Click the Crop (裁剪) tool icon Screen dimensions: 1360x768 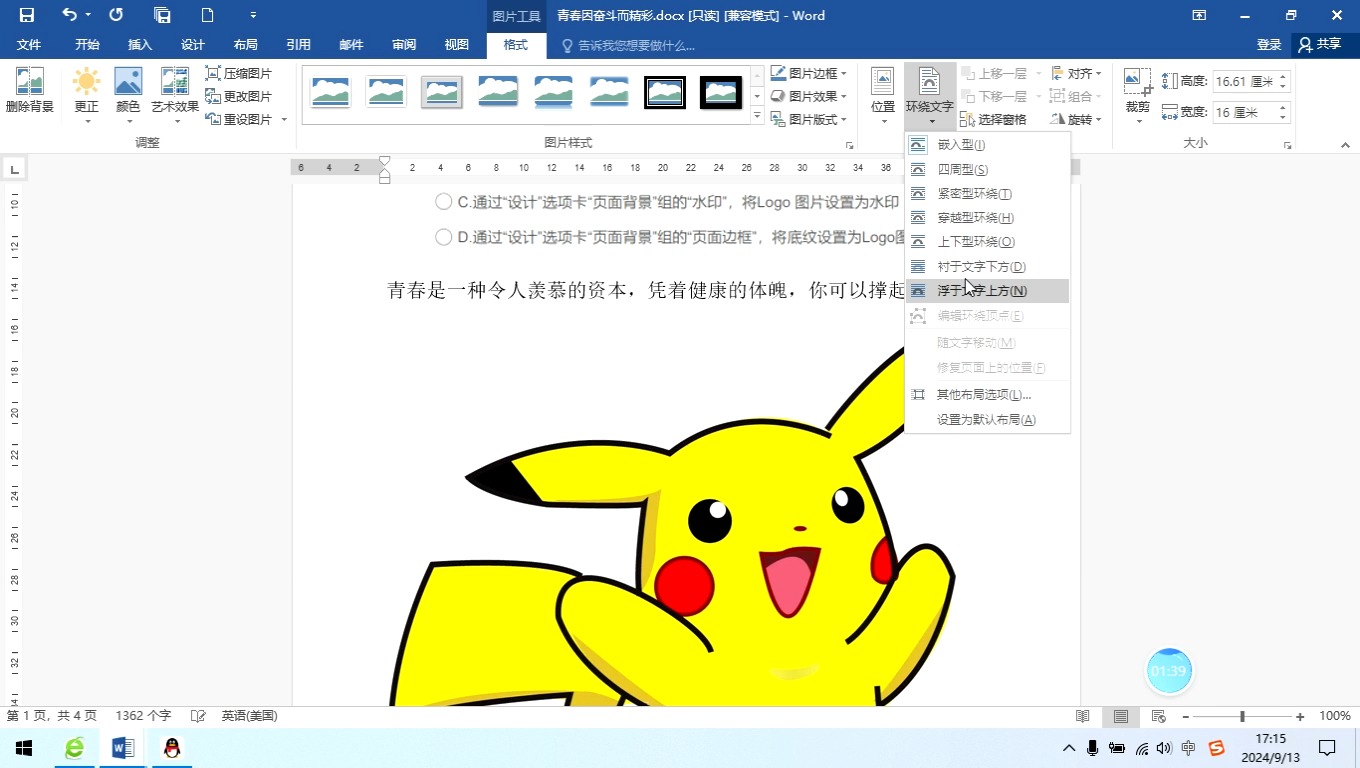(1137, 81)
